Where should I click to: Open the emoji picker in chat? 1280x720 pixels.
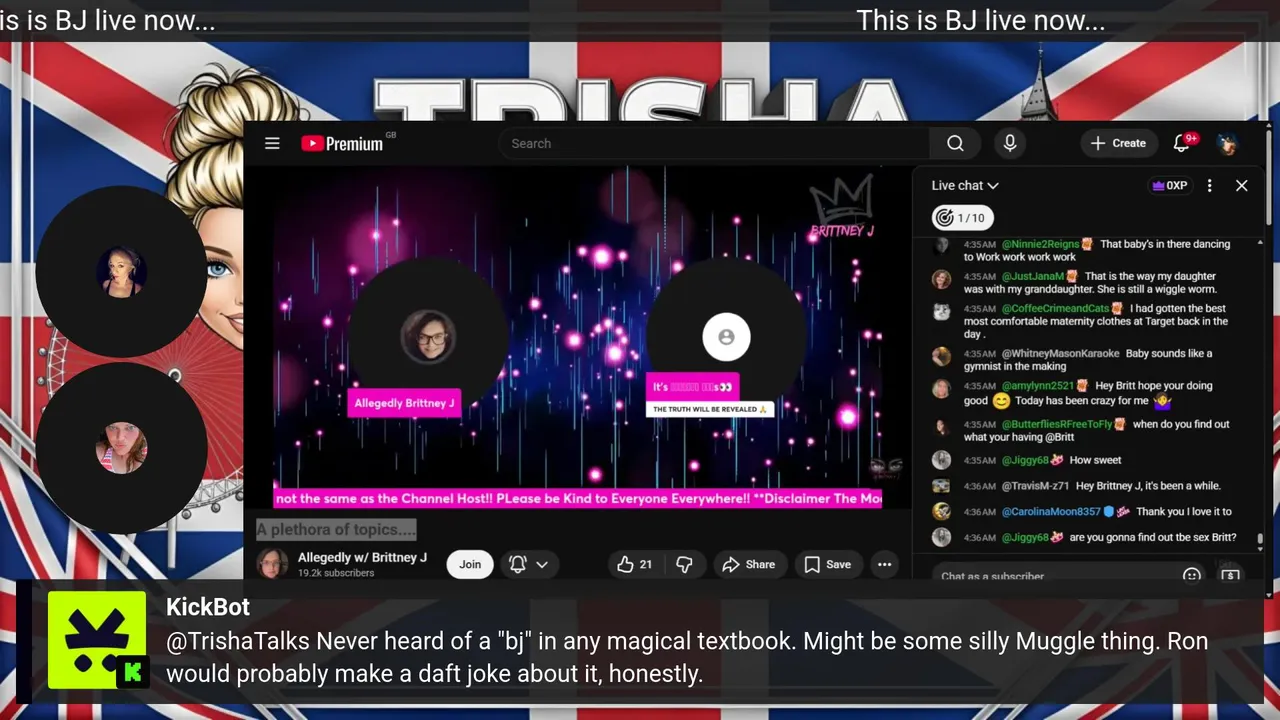(1191, 575)
